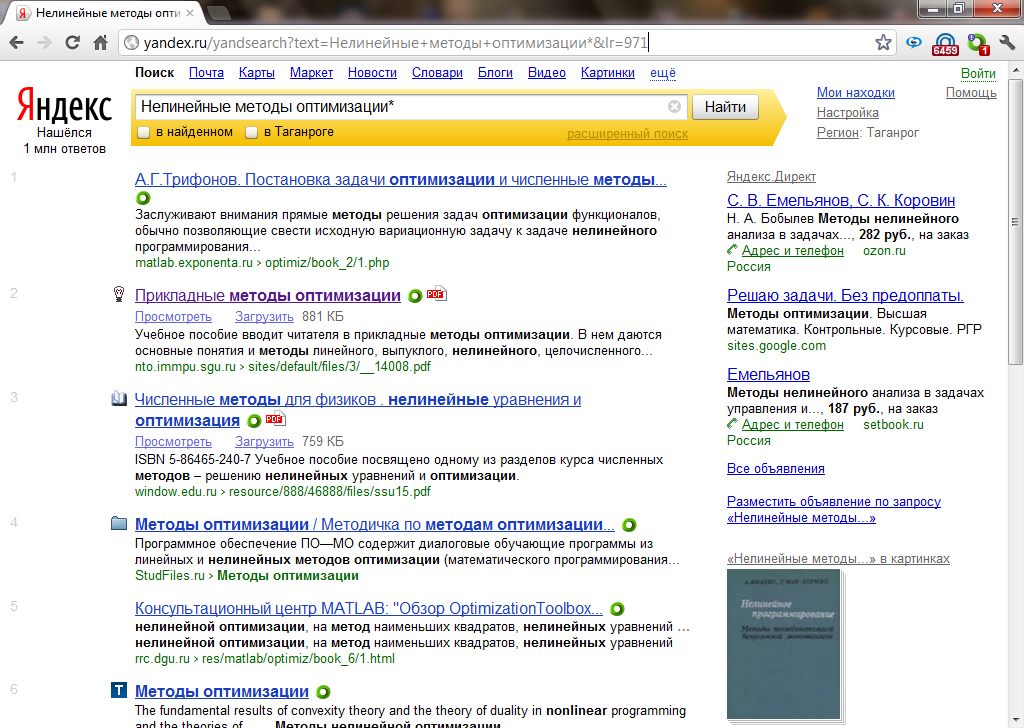The height and width of the screenshot is (728, 1024).
Task: Close the Нелинейные методы browser tab
Action: point(189,12)
